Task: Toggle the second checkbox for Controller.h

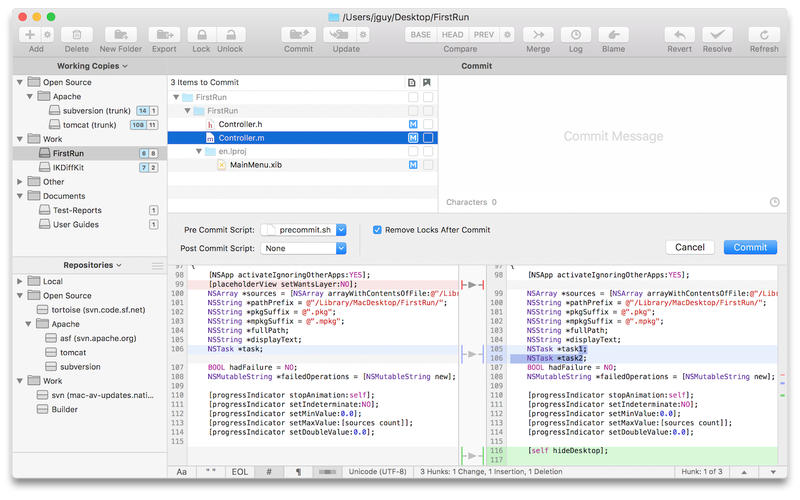Action: (x=428, y=124)
